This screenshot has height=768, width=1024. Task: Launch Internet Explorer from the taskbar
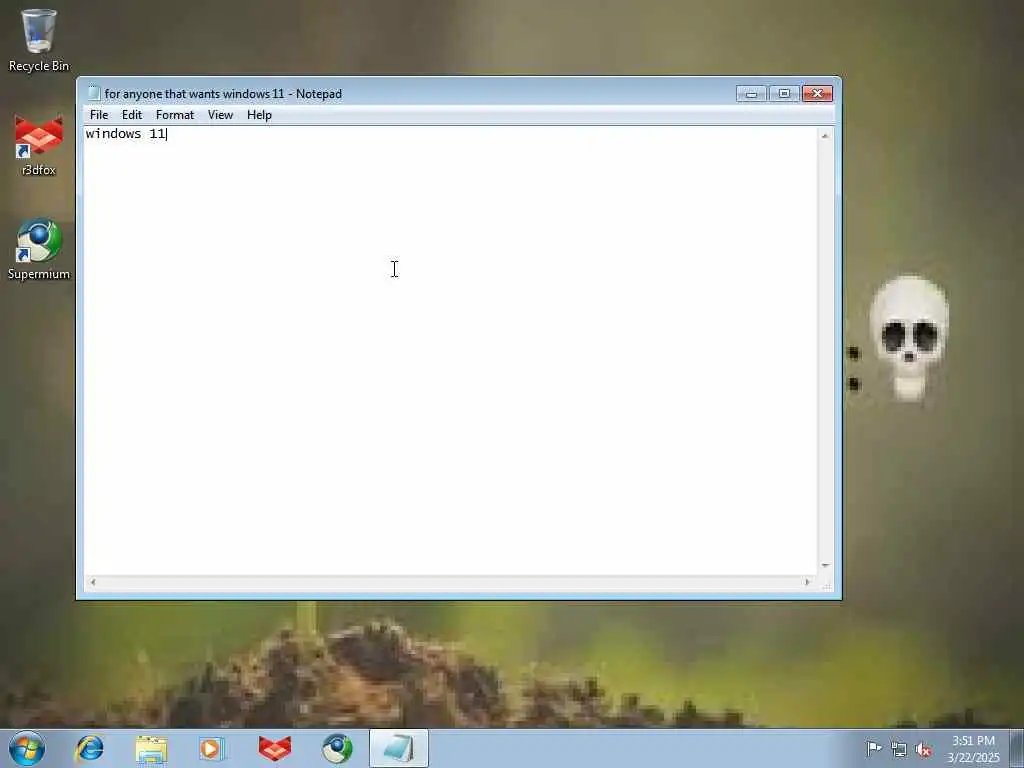[x=89, y=748]
